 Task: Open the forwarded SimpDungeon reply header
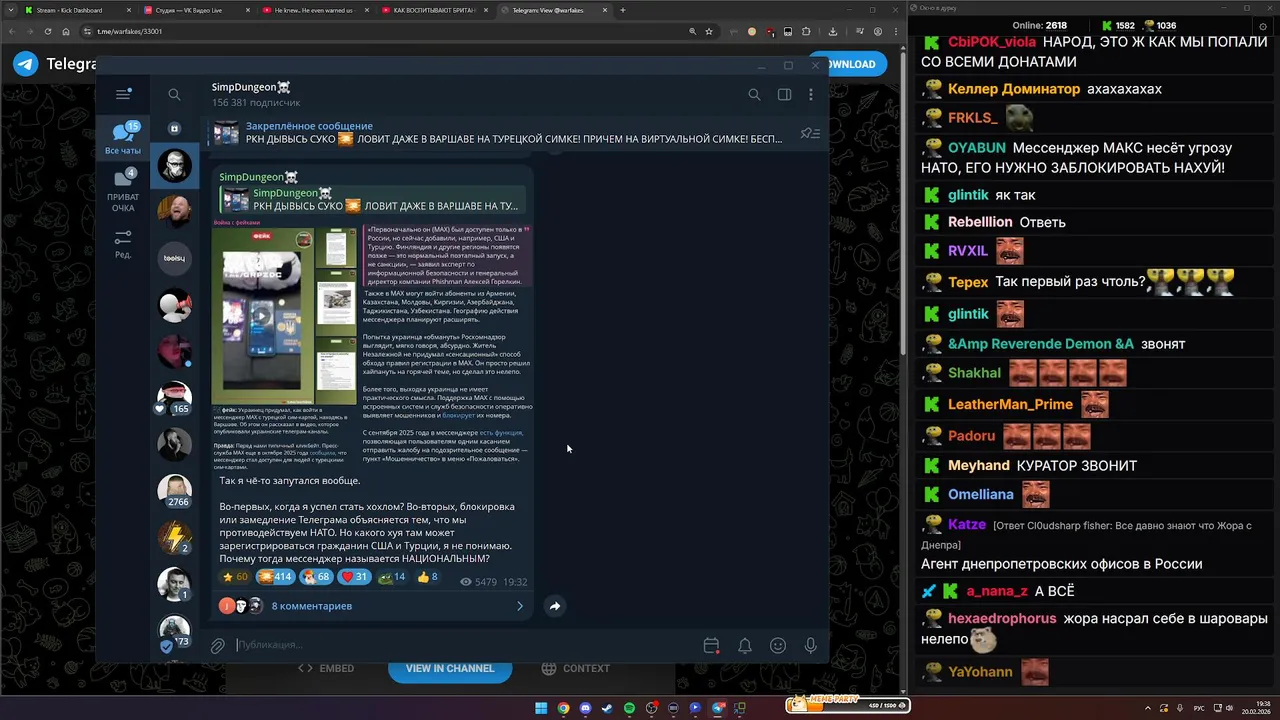click(371, 199)
